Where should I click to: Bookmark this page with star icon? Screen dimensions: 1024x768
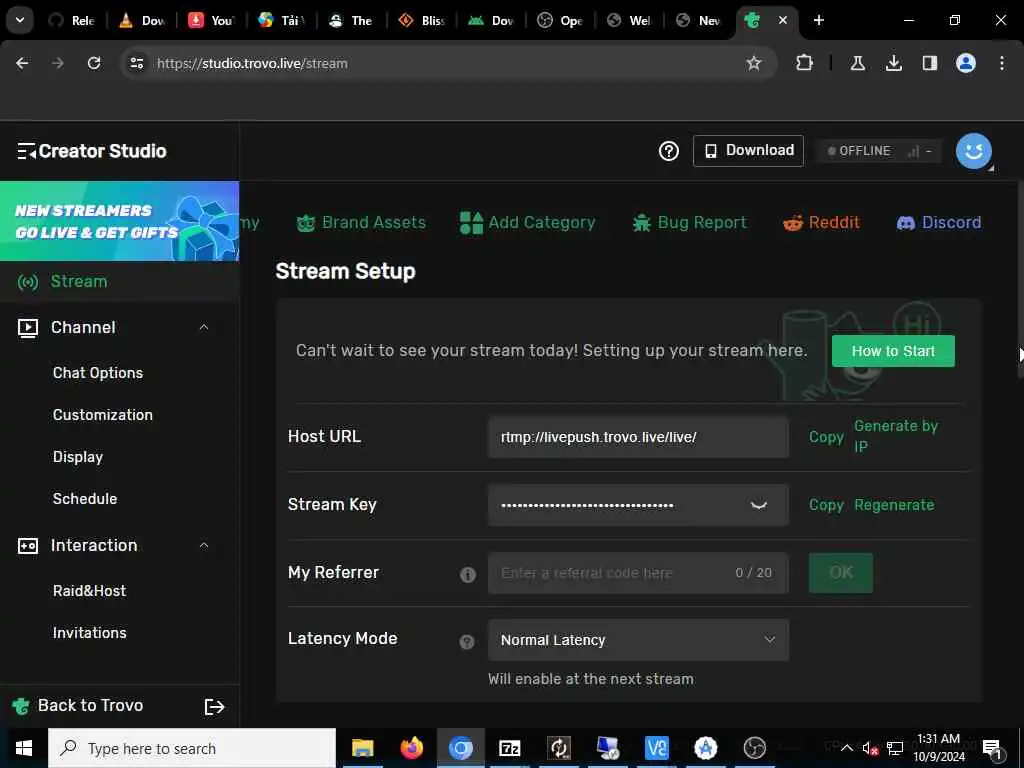754,63
